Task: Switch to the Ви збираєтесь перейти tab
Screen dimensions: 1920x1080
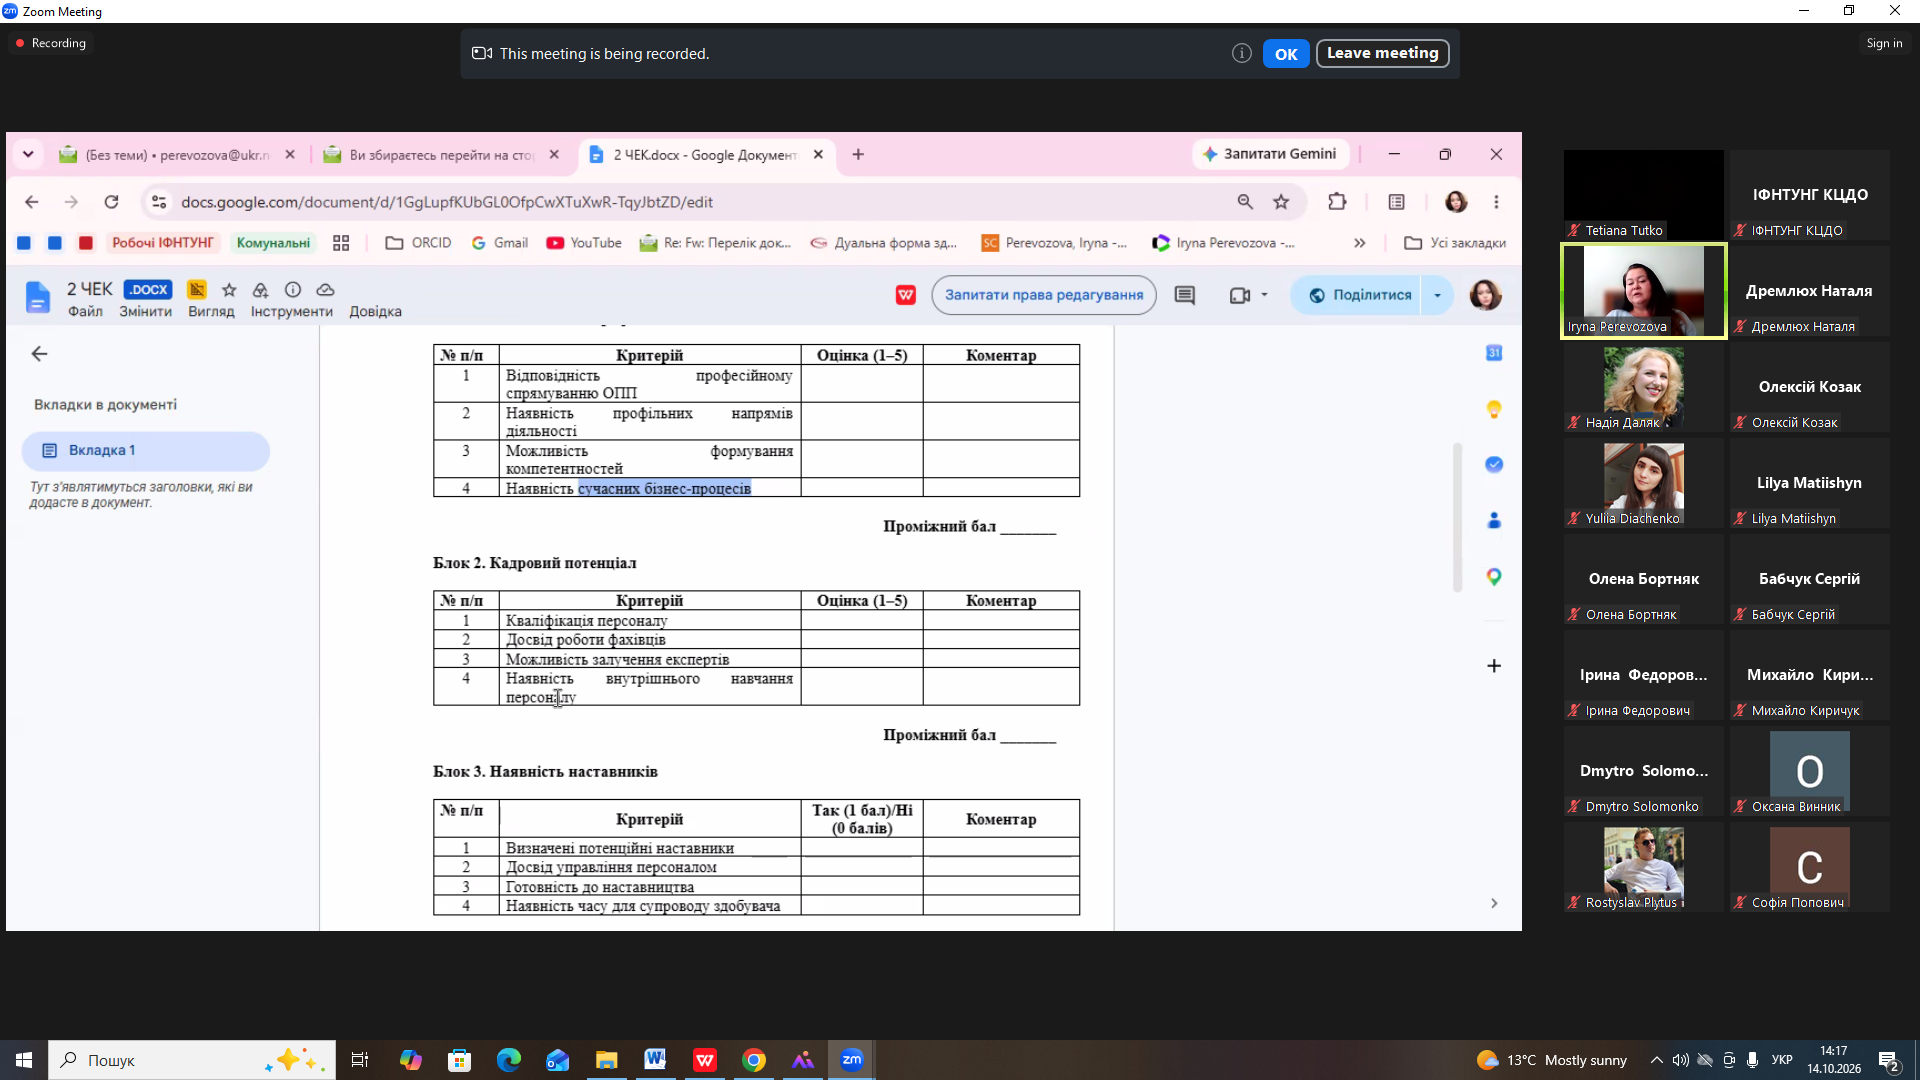Action: point(440,155)
